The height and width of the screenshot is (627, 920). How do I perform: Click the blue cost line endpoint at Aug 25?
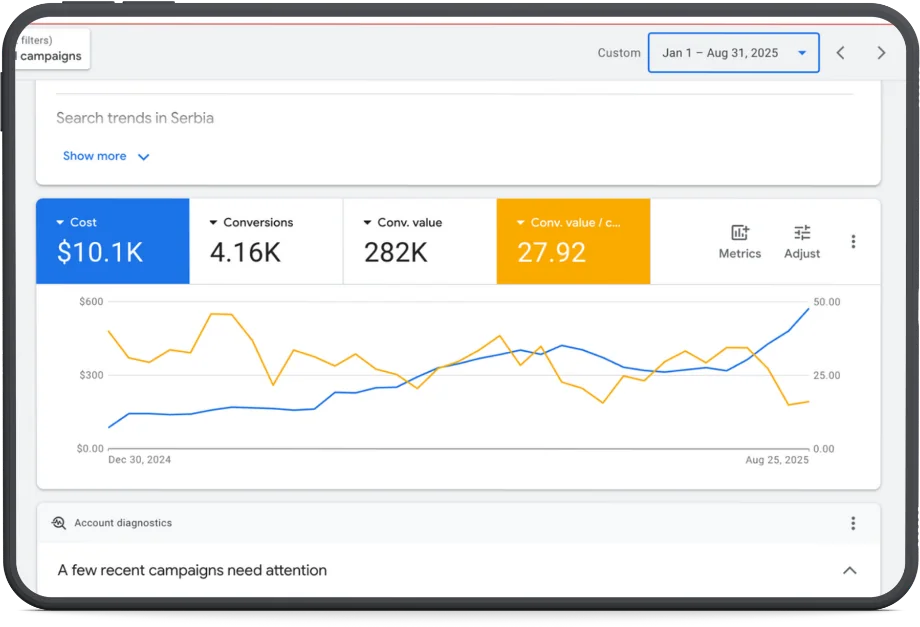tap(809, 309)
